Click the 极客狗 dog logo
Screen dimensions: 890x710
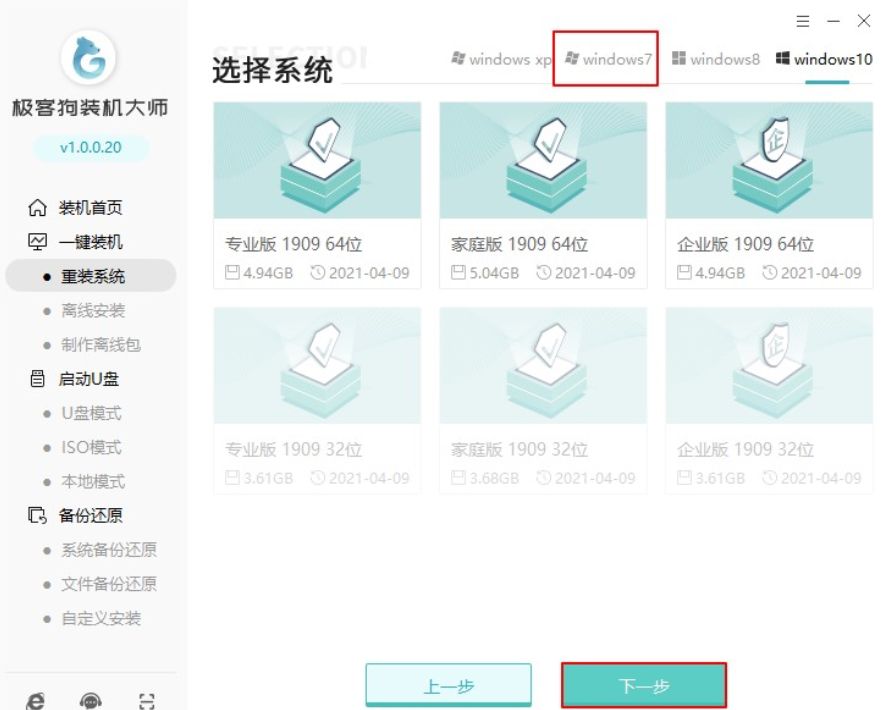click(89, 58)
